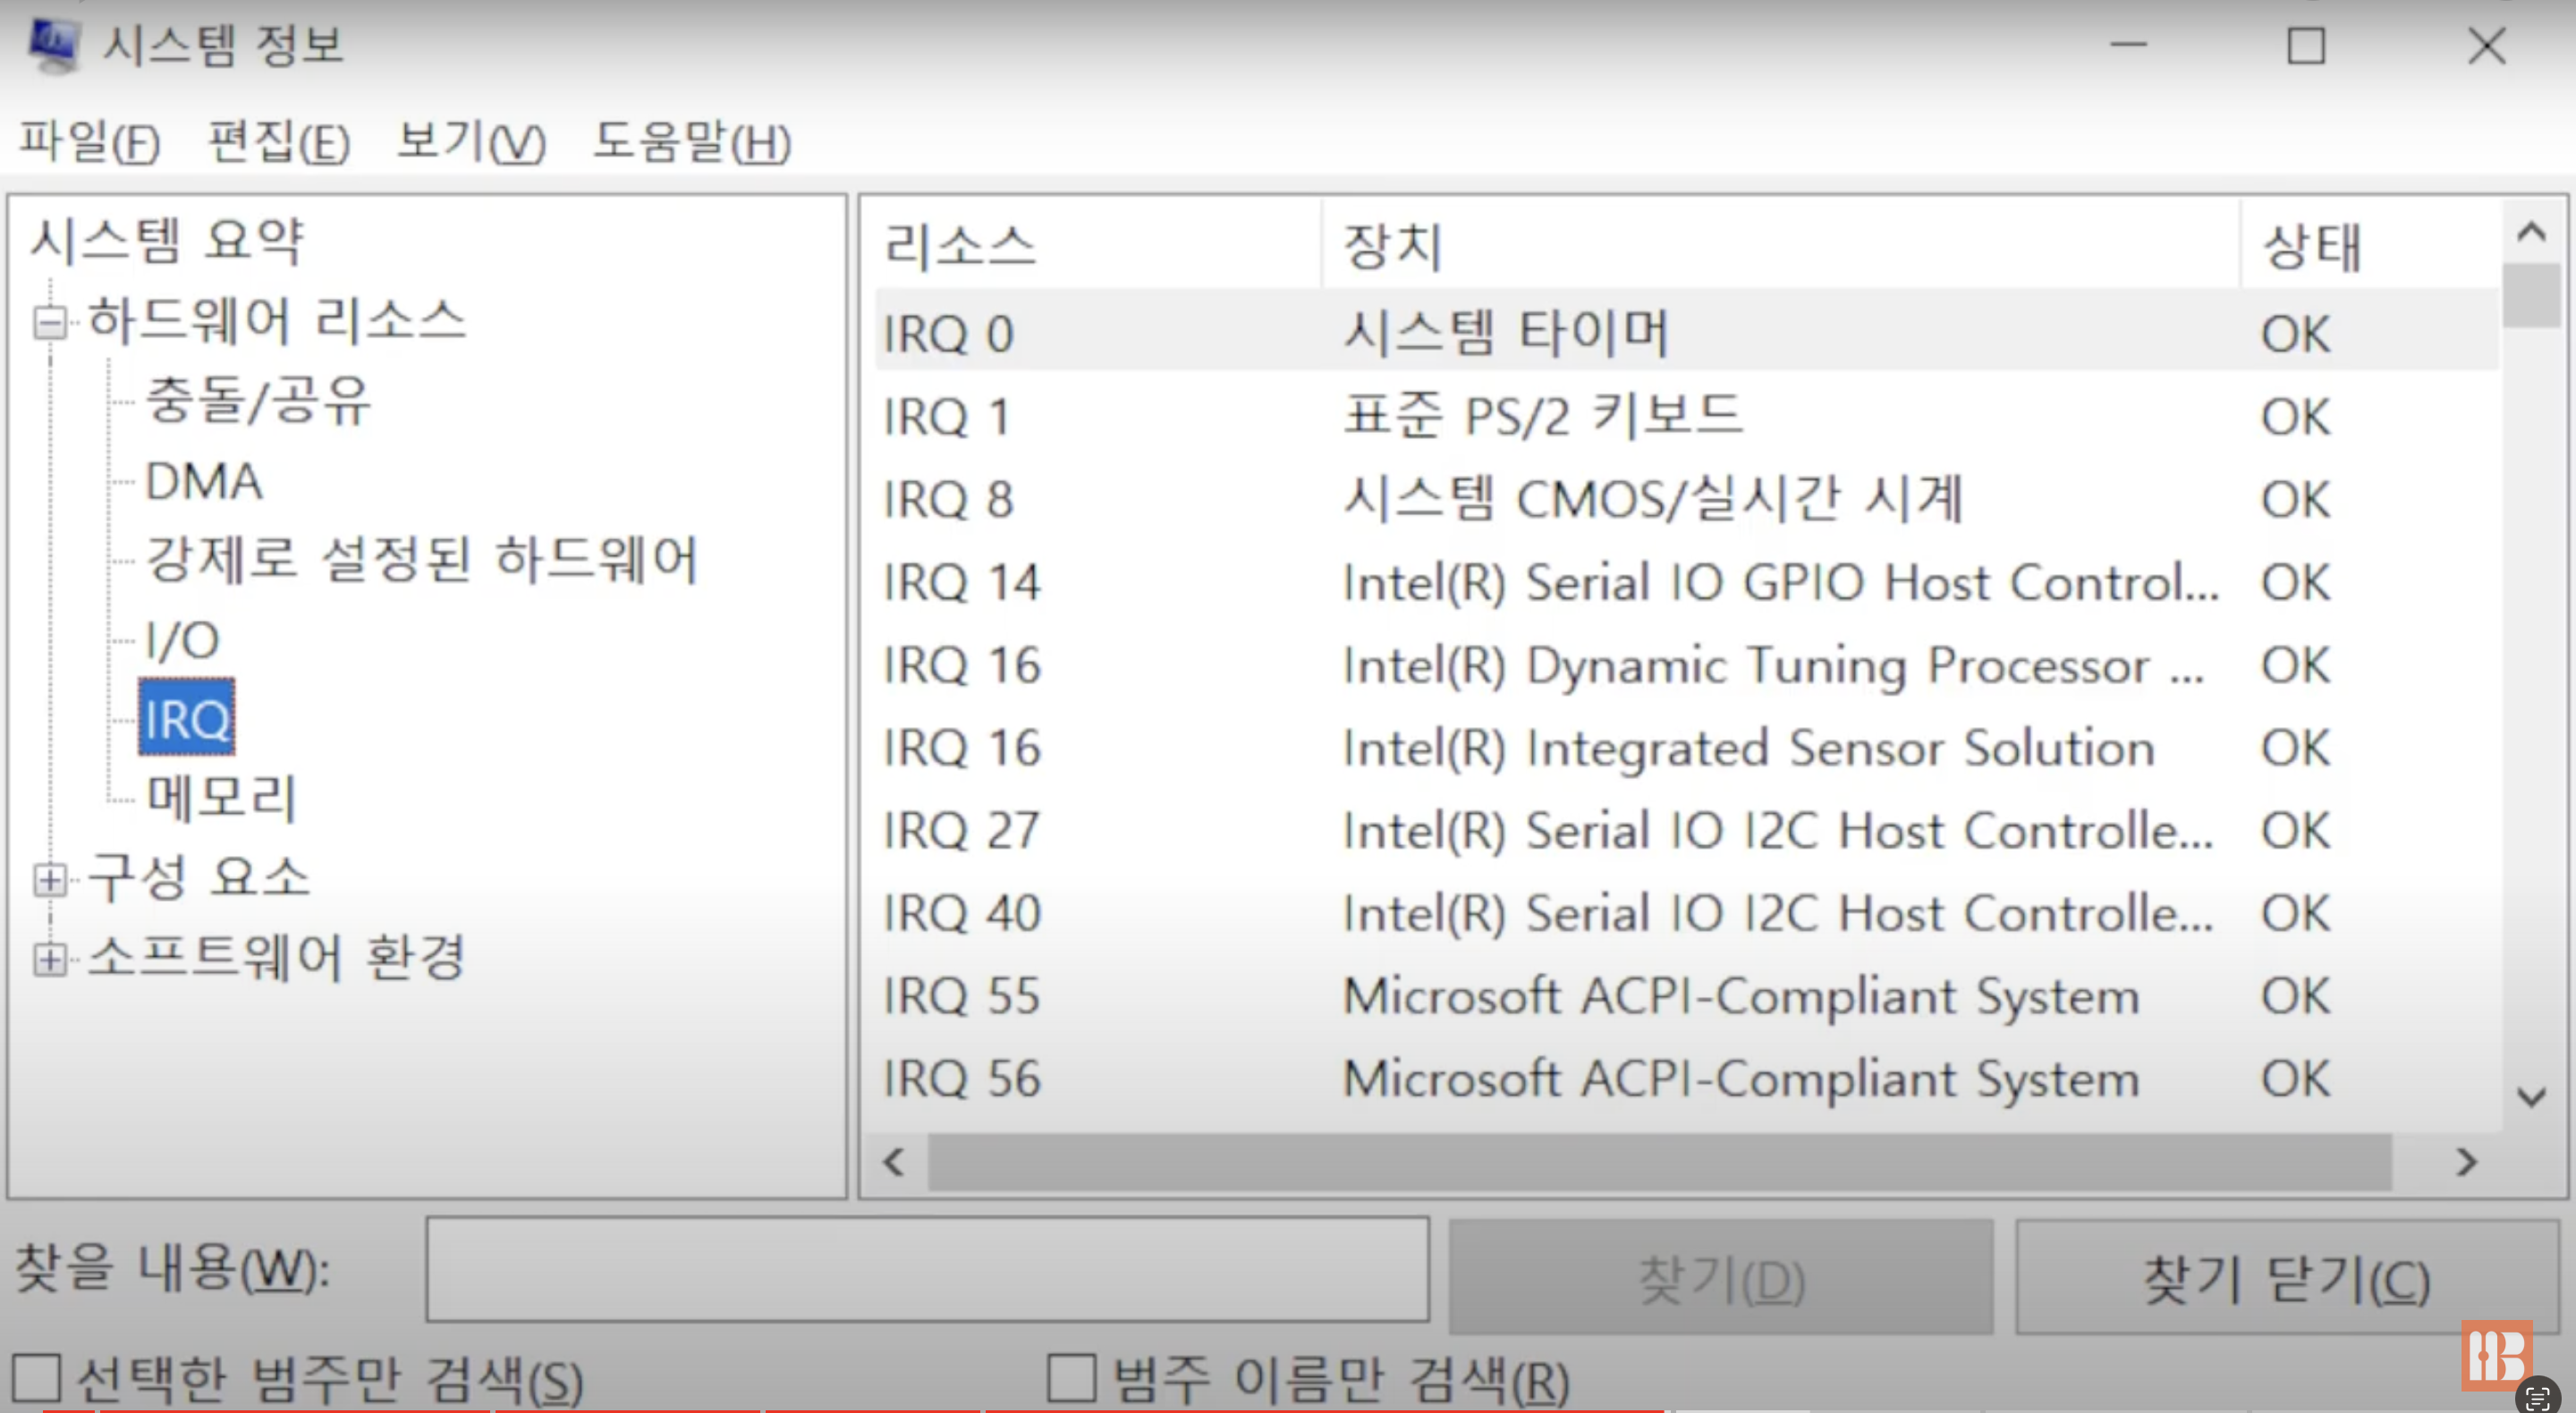The width and height of the screenshot is (2576, 1413).
Task: Select DMA tree item
Action: coord(204,481)
